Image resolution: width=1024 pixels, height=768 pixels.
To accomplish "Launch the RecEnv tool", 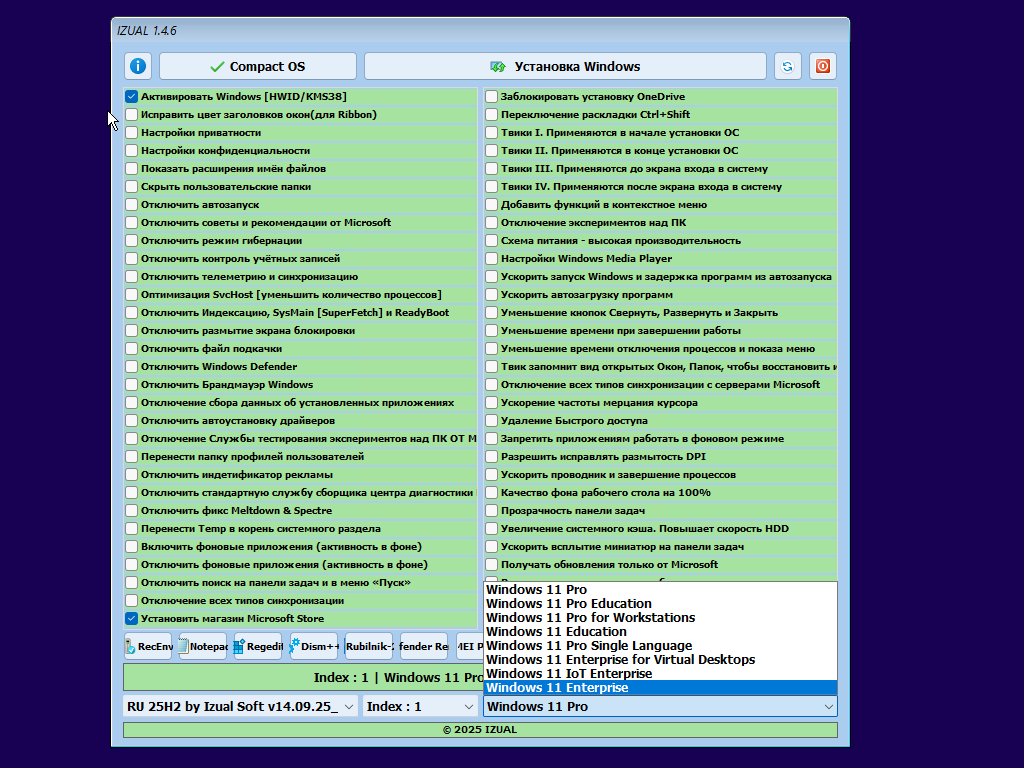I will tap(148, 646).
